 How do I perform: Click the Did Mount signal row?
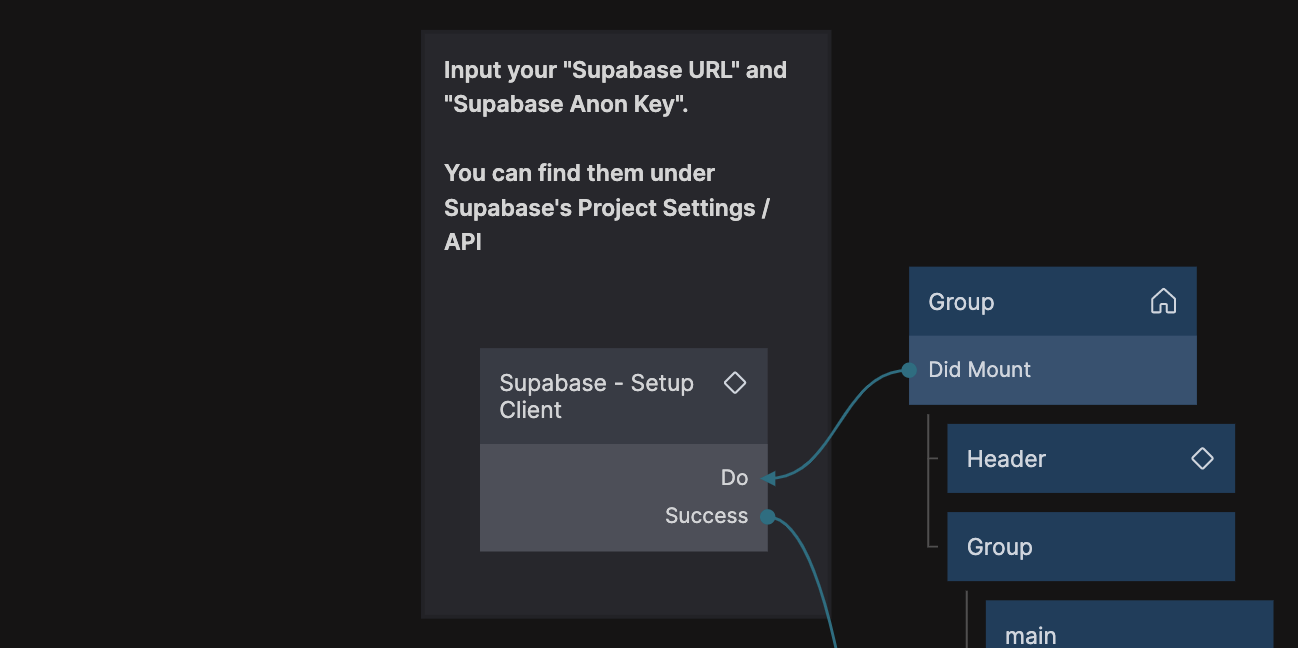tap(1052, 370)
